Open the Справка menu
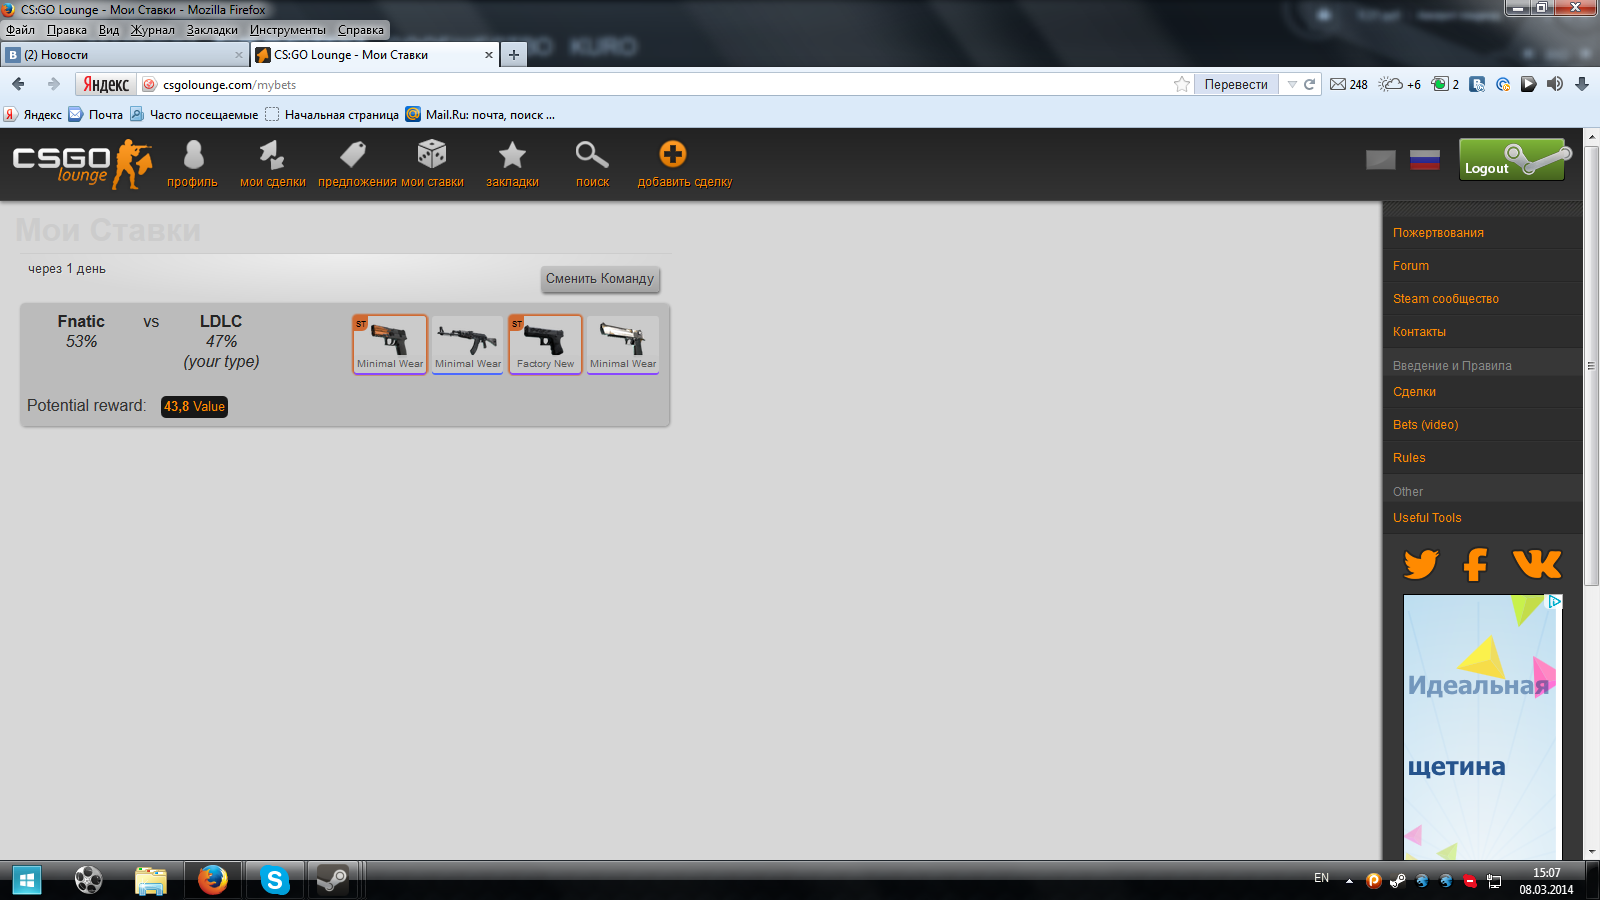Viewport: 1600px width, 900px height. click(361, 30)
